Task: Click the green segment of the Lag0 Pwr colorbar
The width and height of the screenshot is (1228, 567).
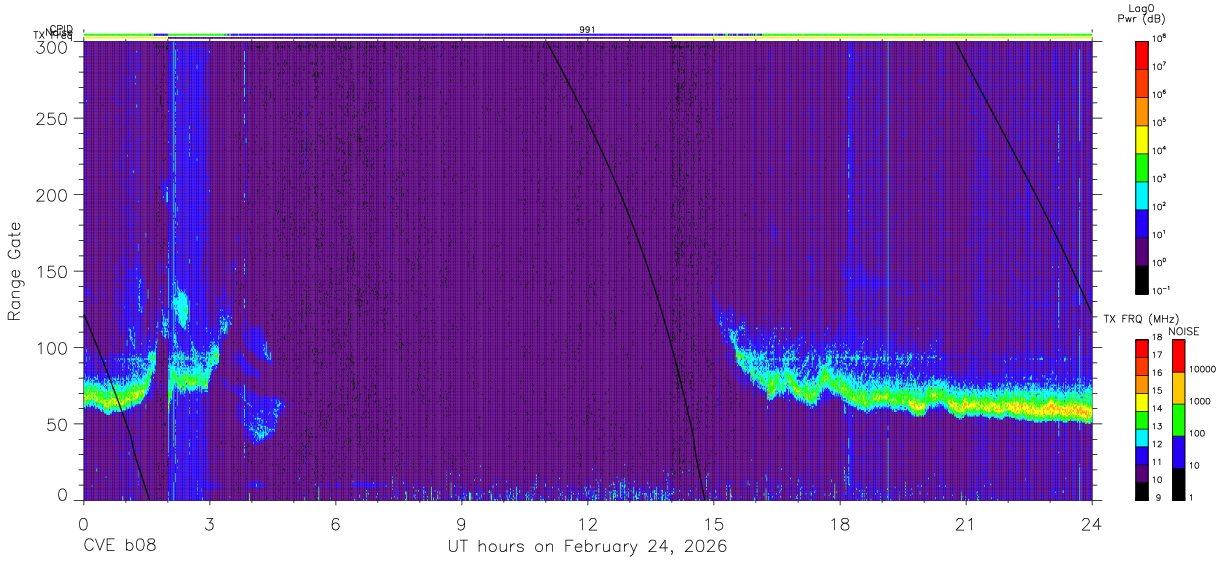Action: pyautogui.click(x=1142, y=166)
